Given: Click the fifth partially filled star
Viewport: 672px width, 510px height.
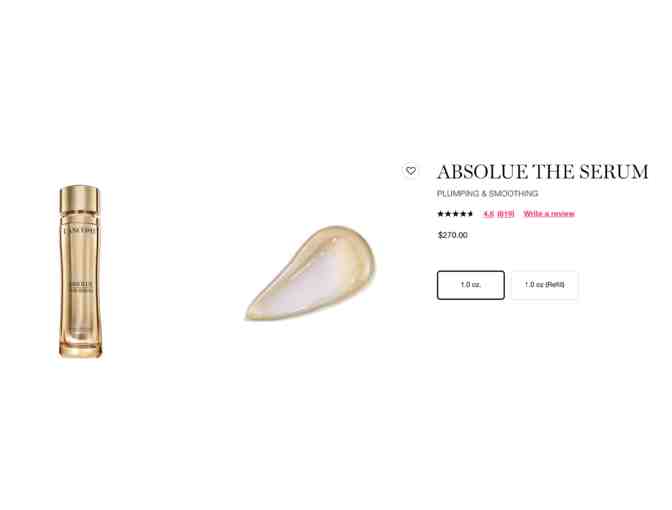Looking at the screenshot, I should pyautogui.click(x=469, y=213).
